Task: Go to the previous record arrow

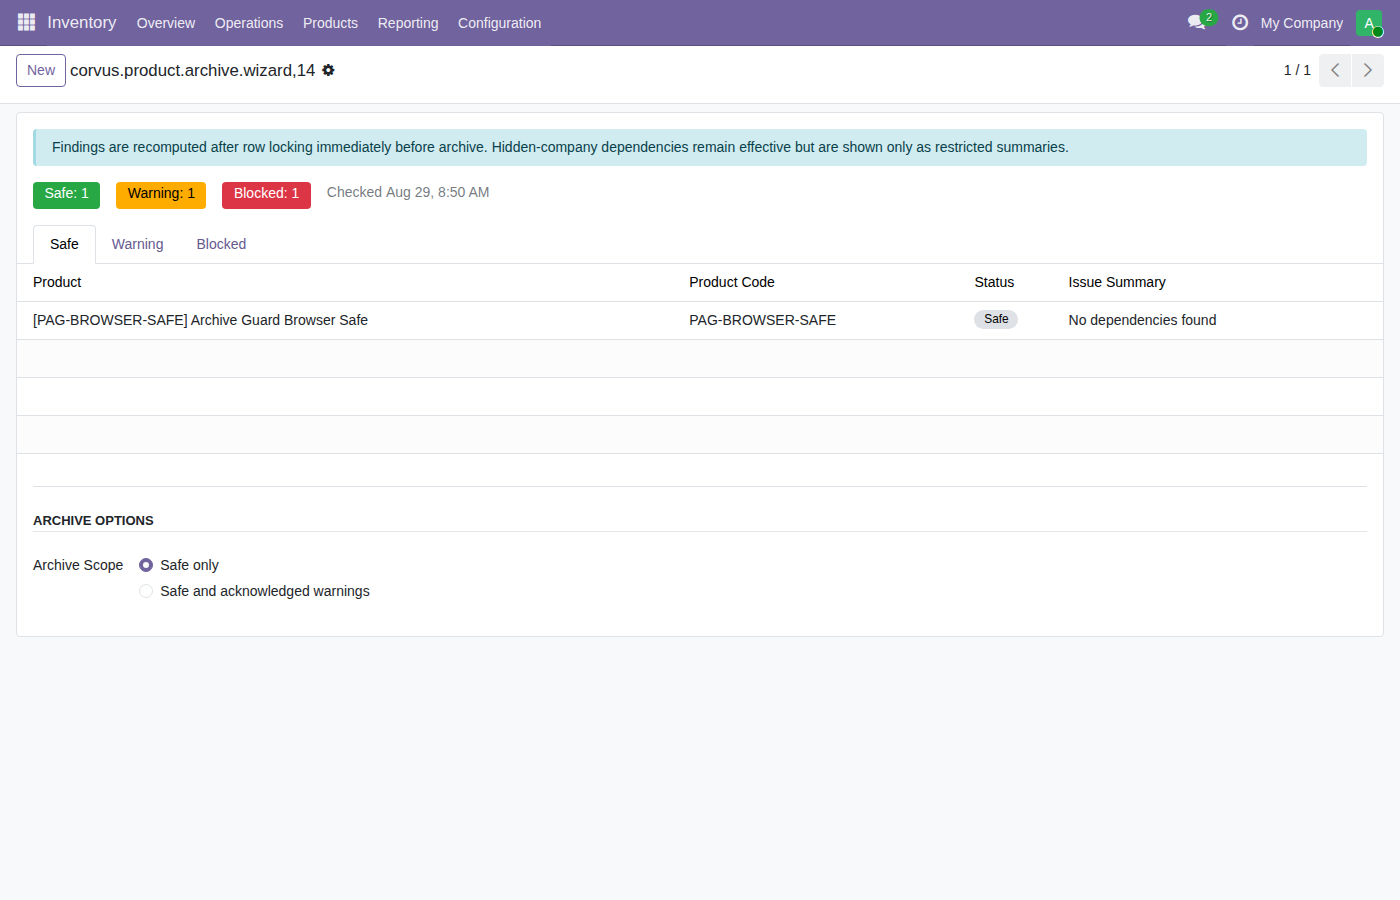Action: (1335, 70)
